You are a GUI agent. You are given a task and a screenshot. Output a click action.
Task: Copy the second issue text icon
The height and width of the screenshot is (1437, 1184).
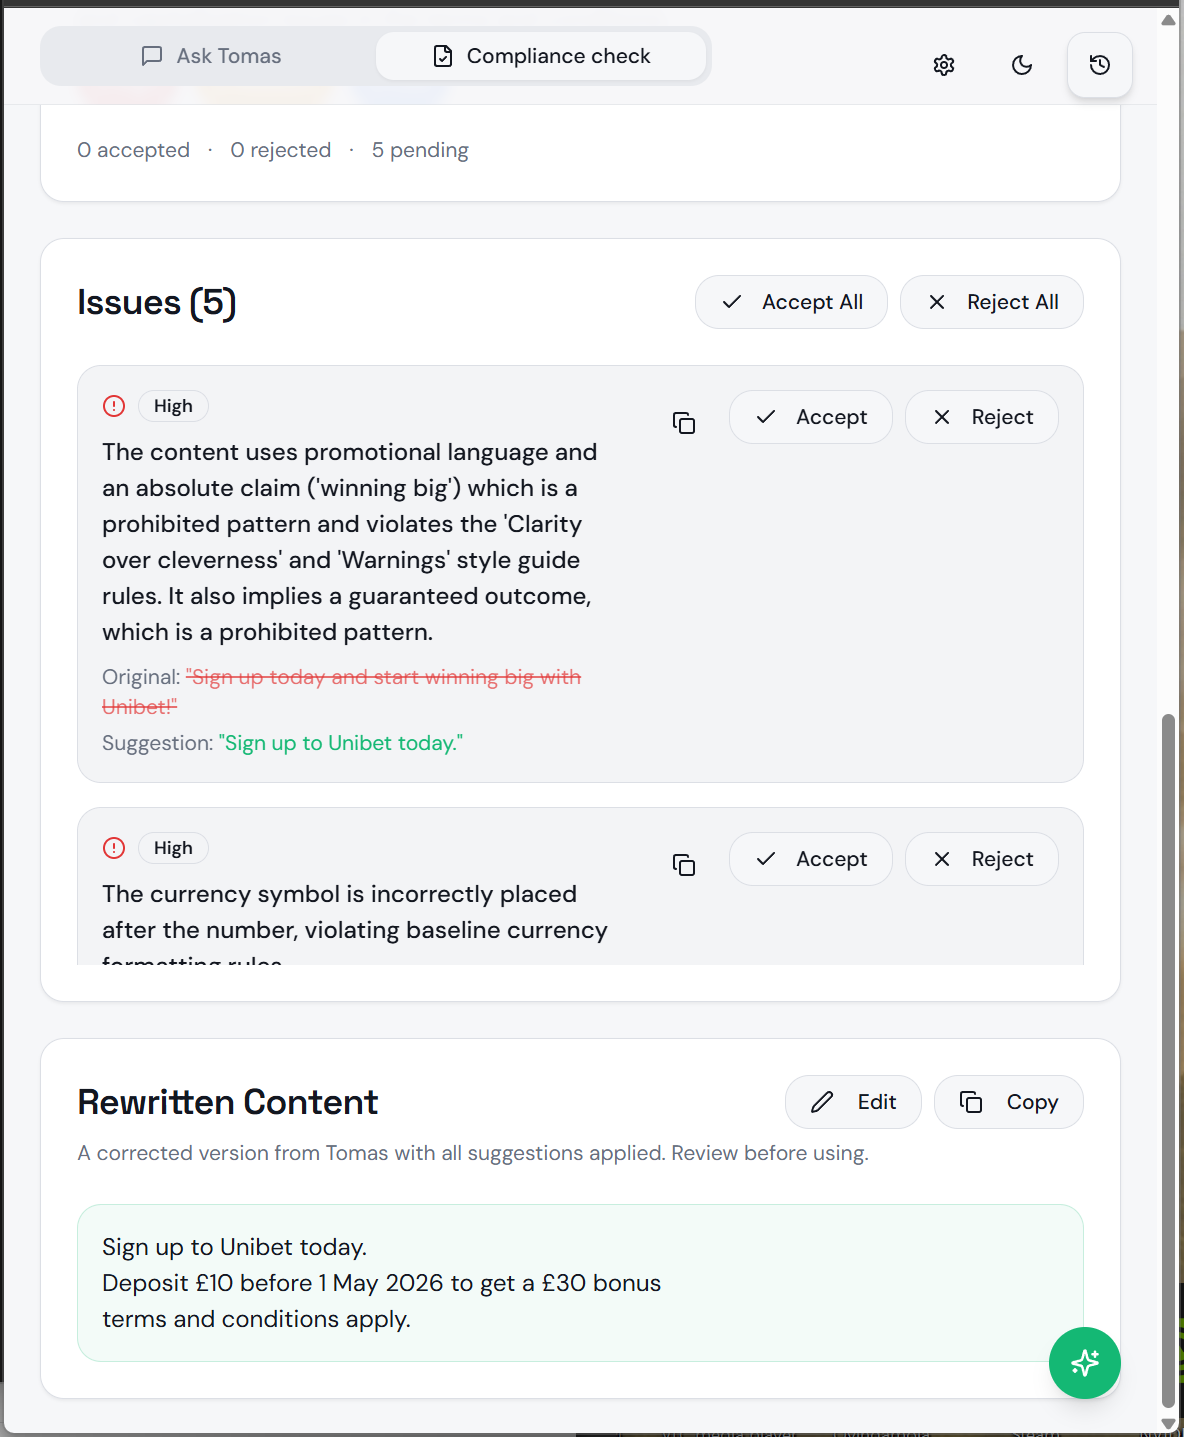684,865
